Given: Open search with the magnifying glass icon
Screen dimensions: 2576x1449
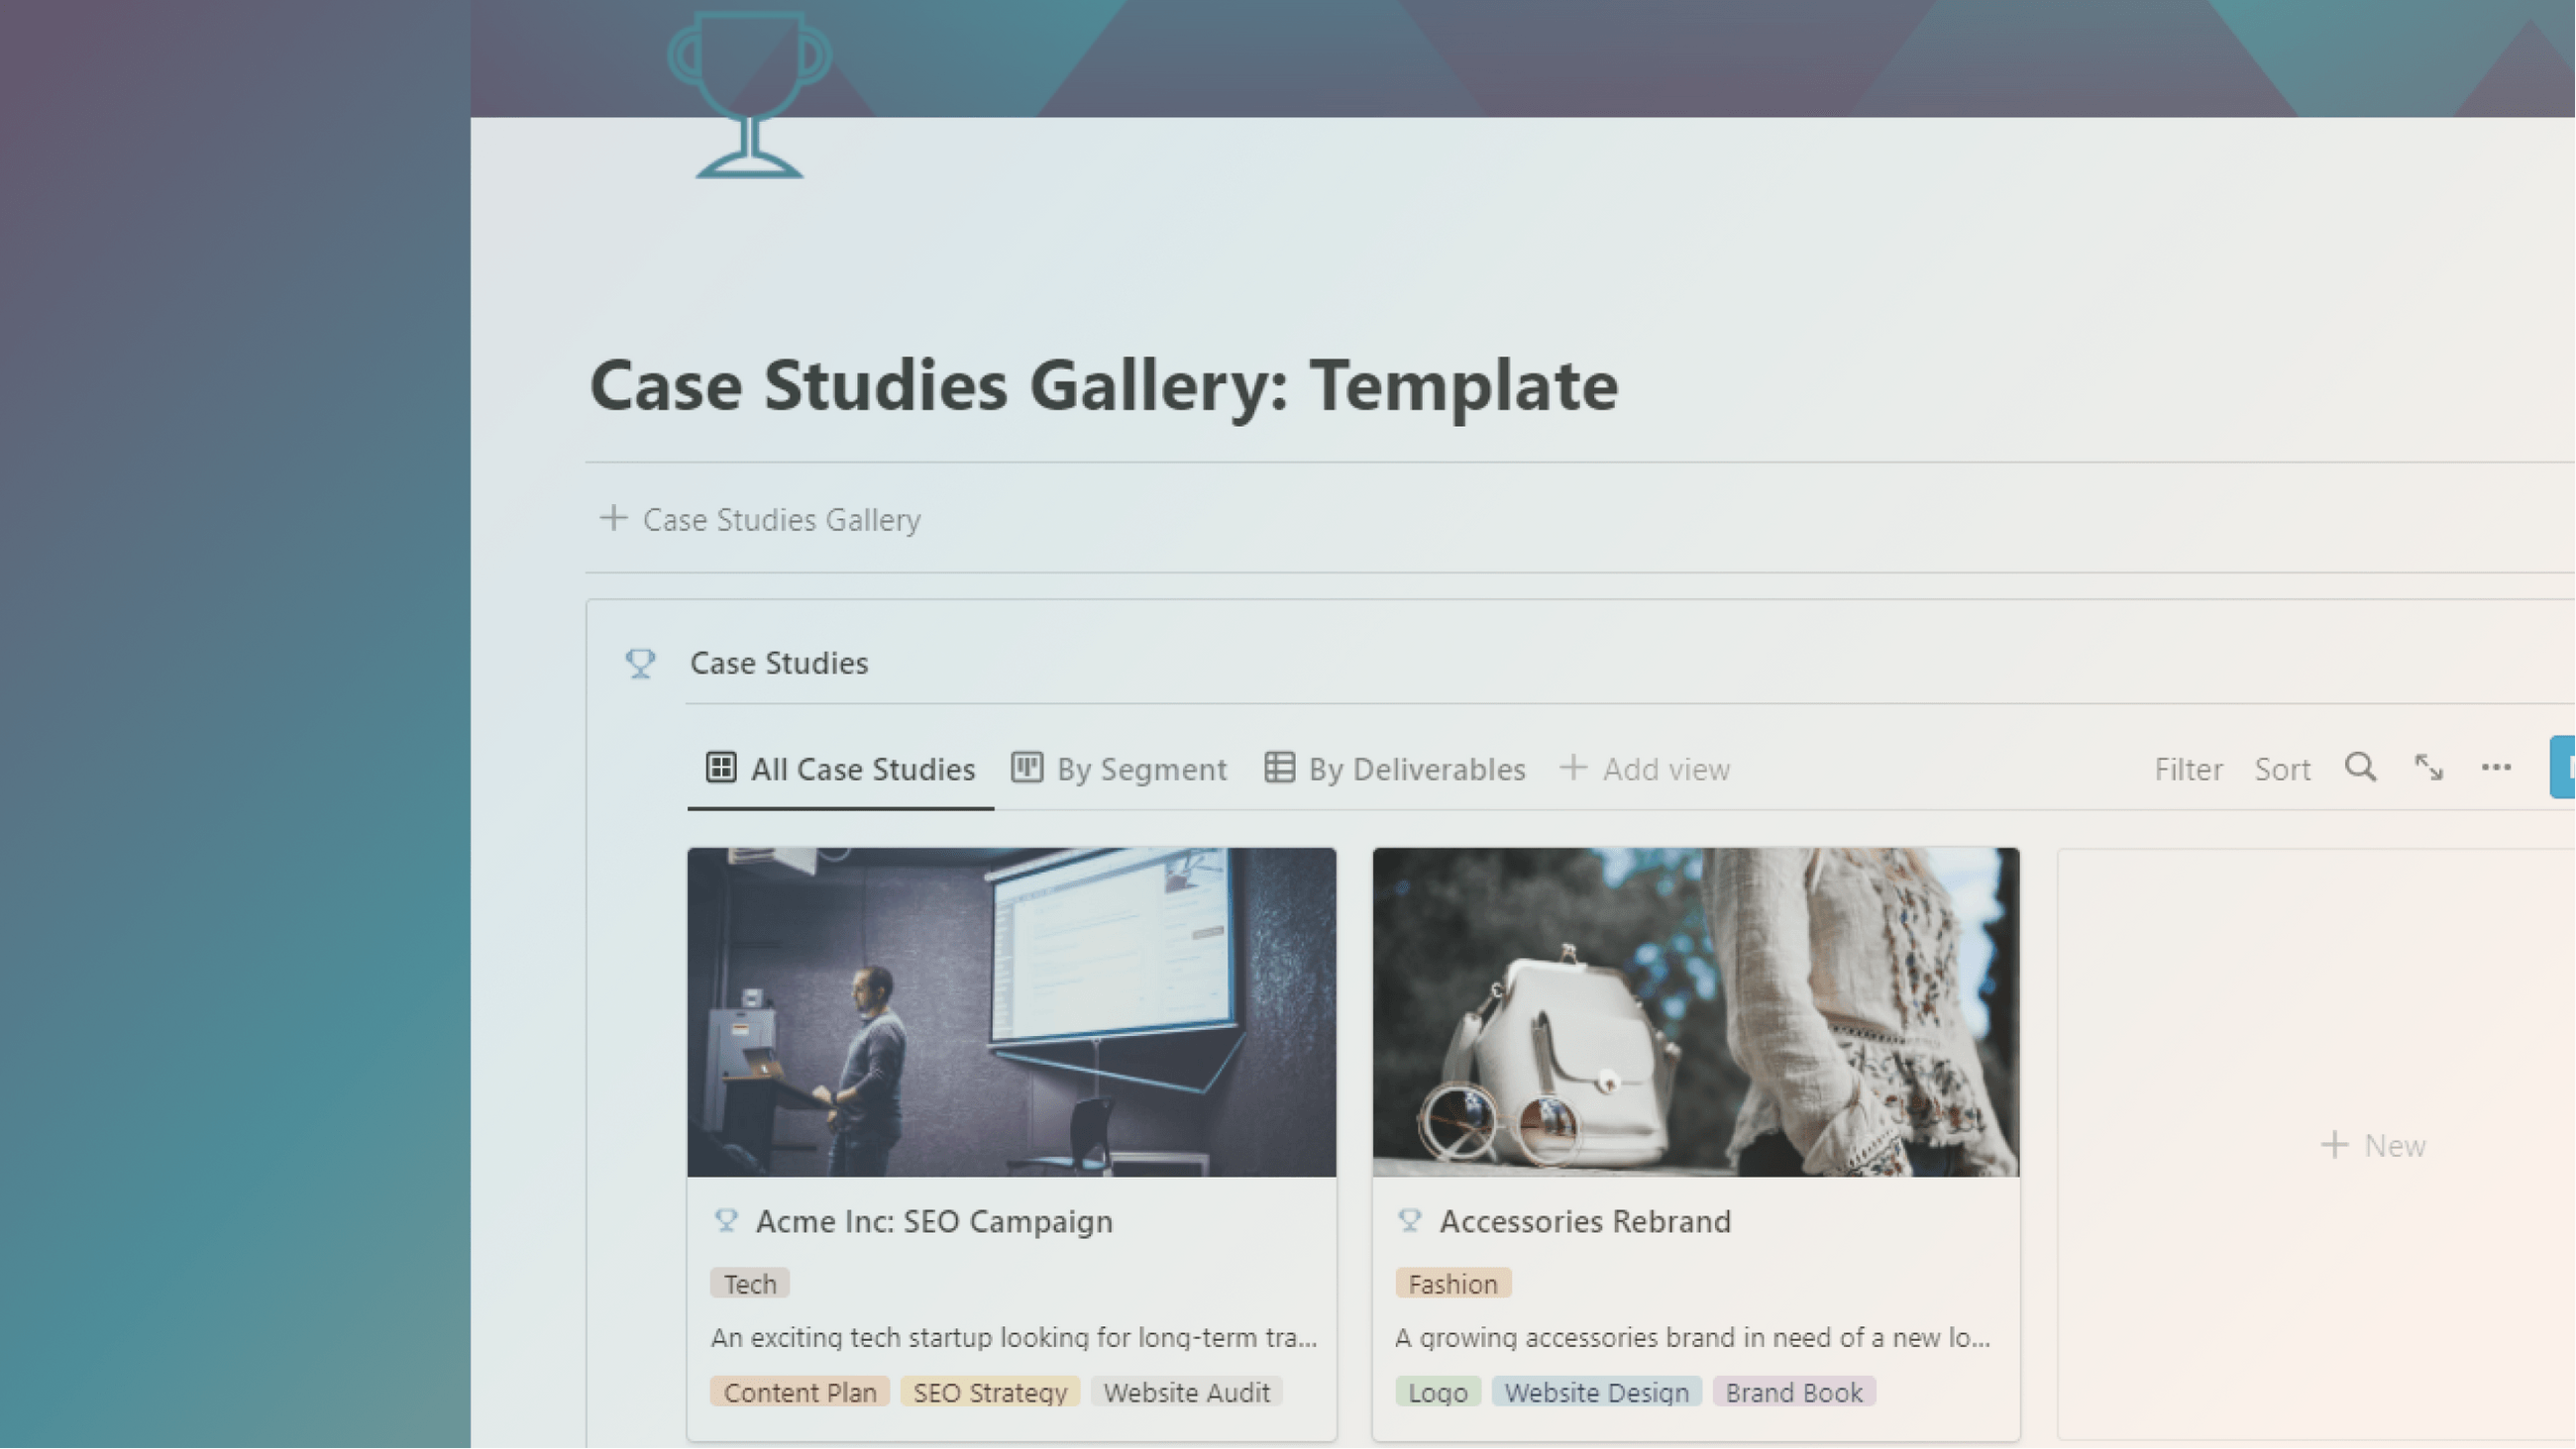Looking at the screenshot, I should 2360,768.
